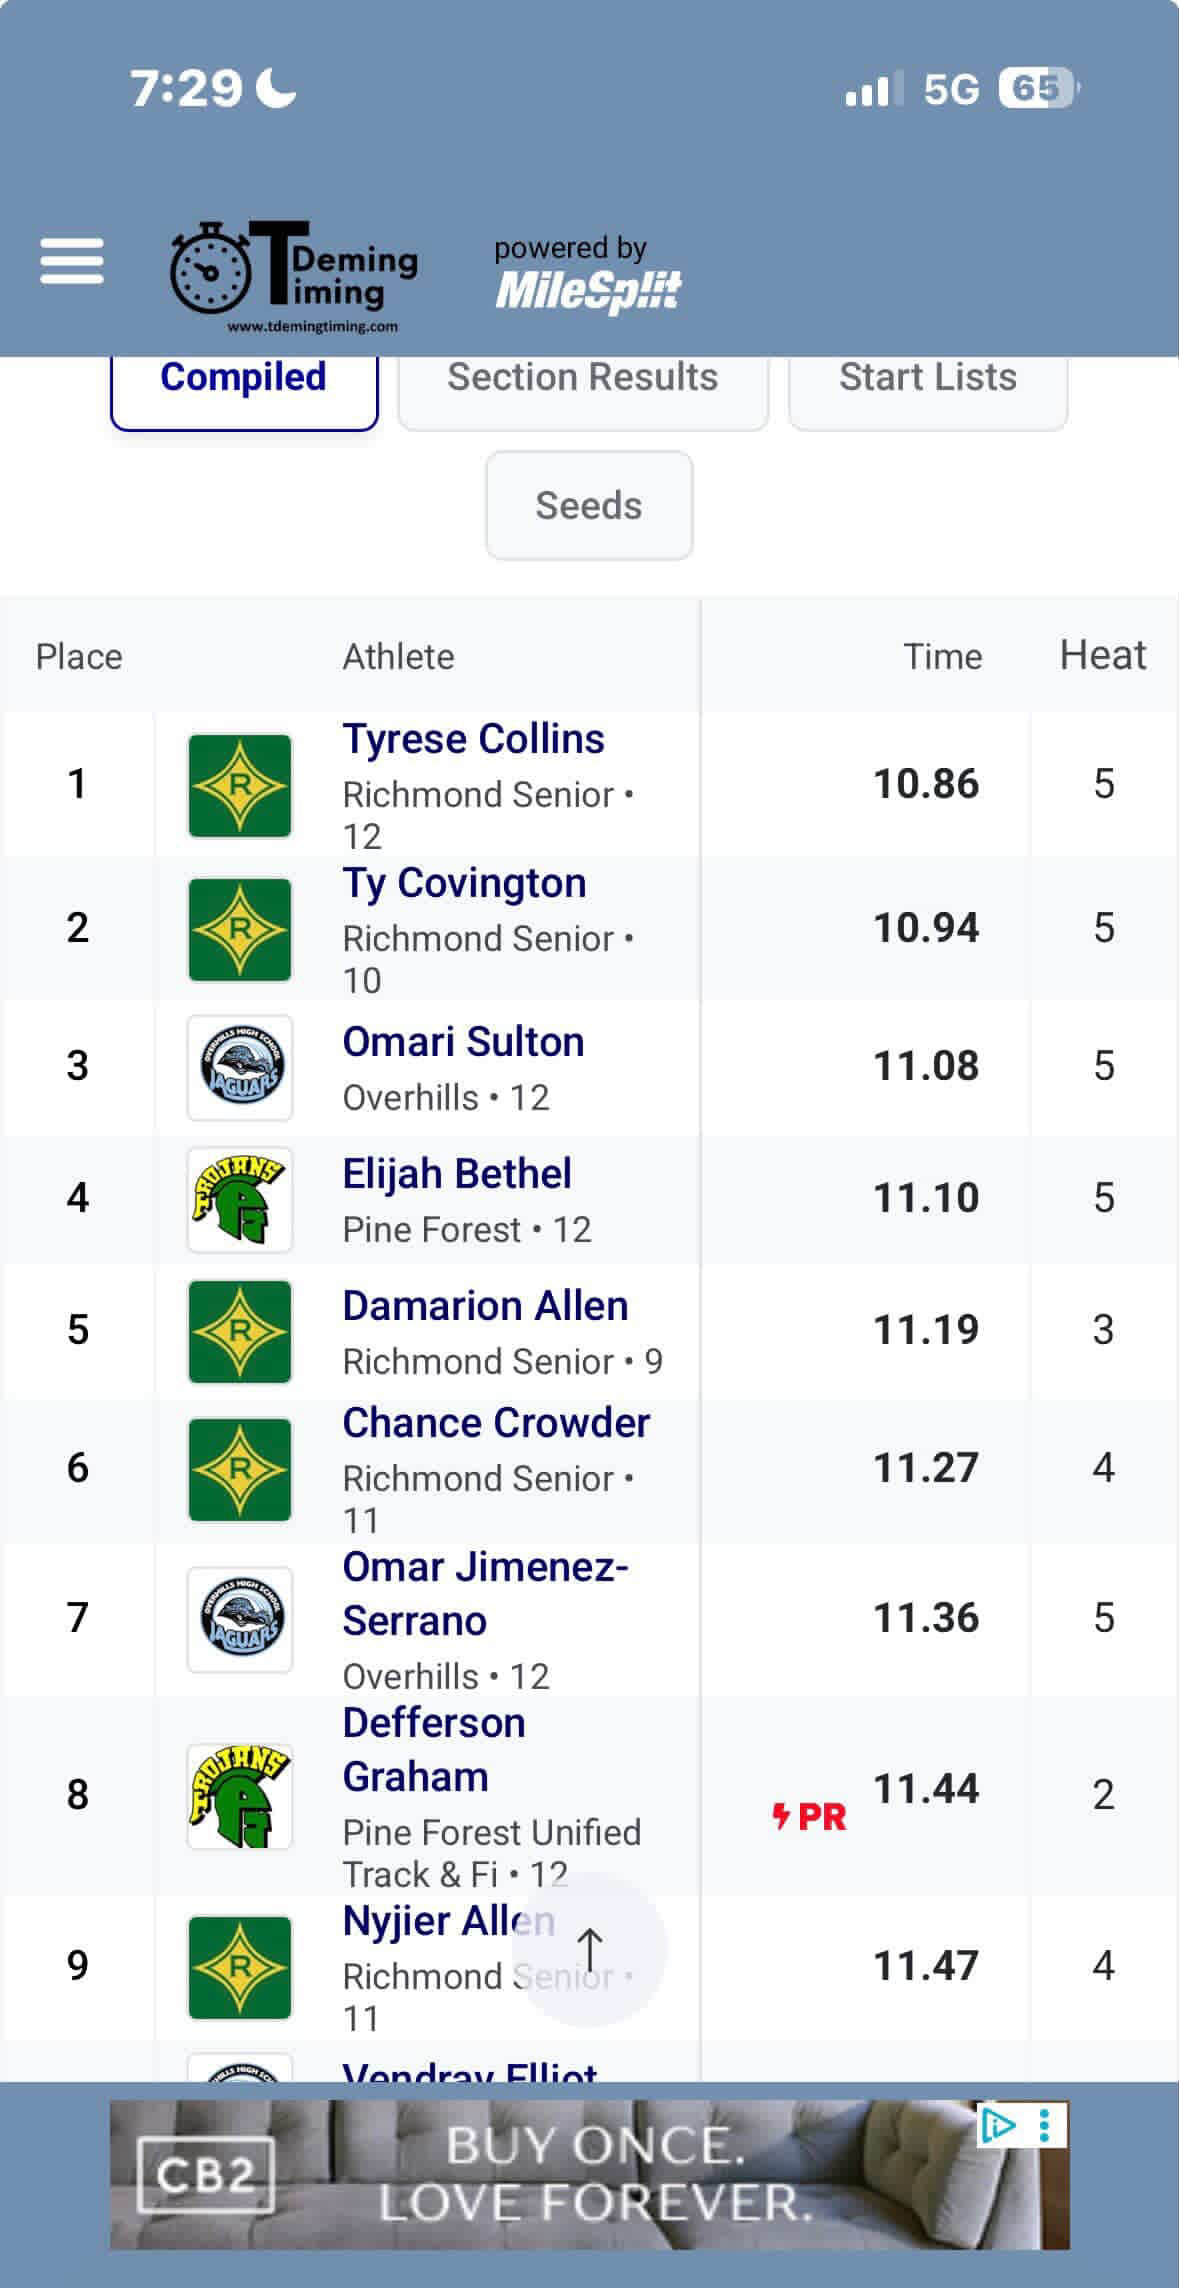The image size is (1179, 2288).
Task: Switch to the Compiled tab
Action: coord(244,379)
